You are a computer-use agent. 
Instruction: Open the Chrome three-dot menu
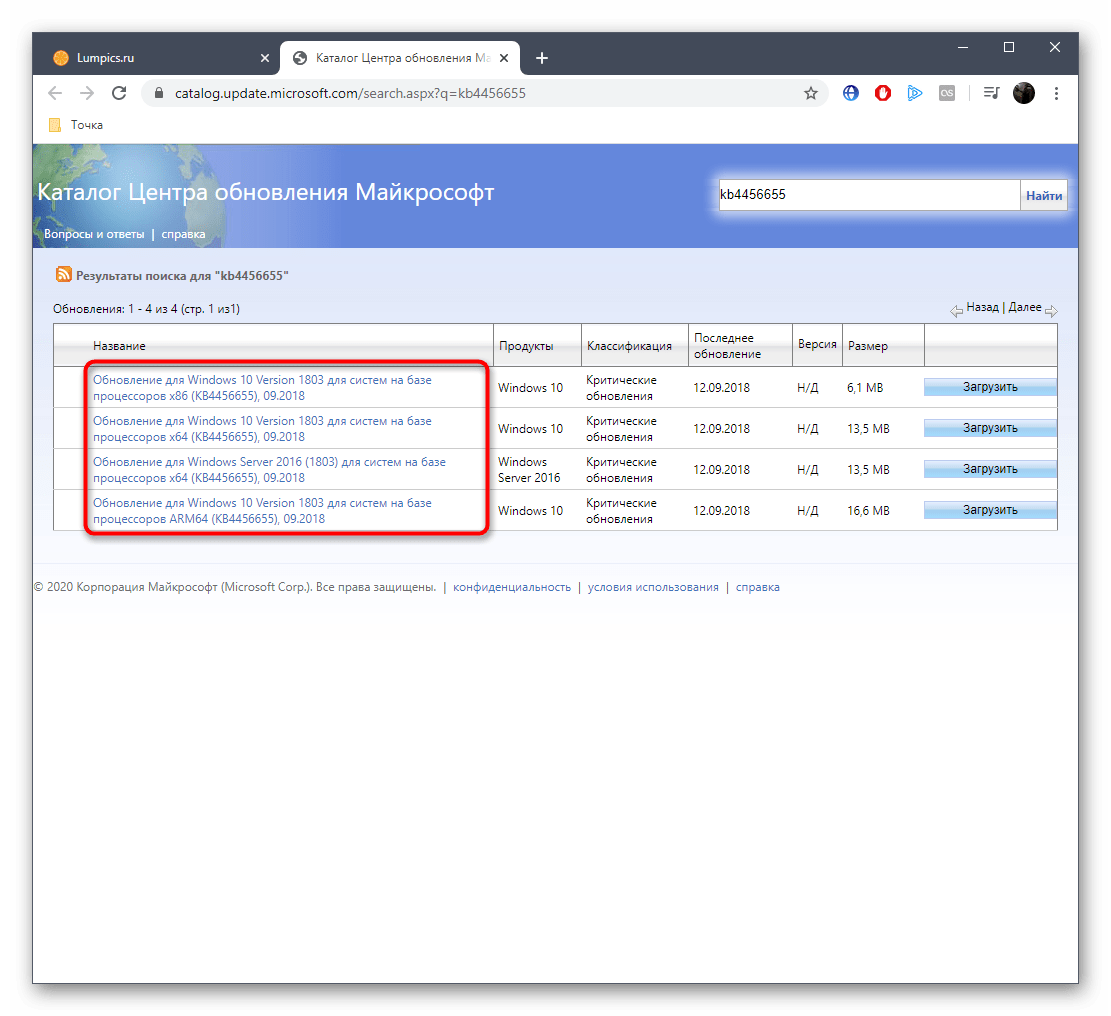click(x=1056, y=93)
